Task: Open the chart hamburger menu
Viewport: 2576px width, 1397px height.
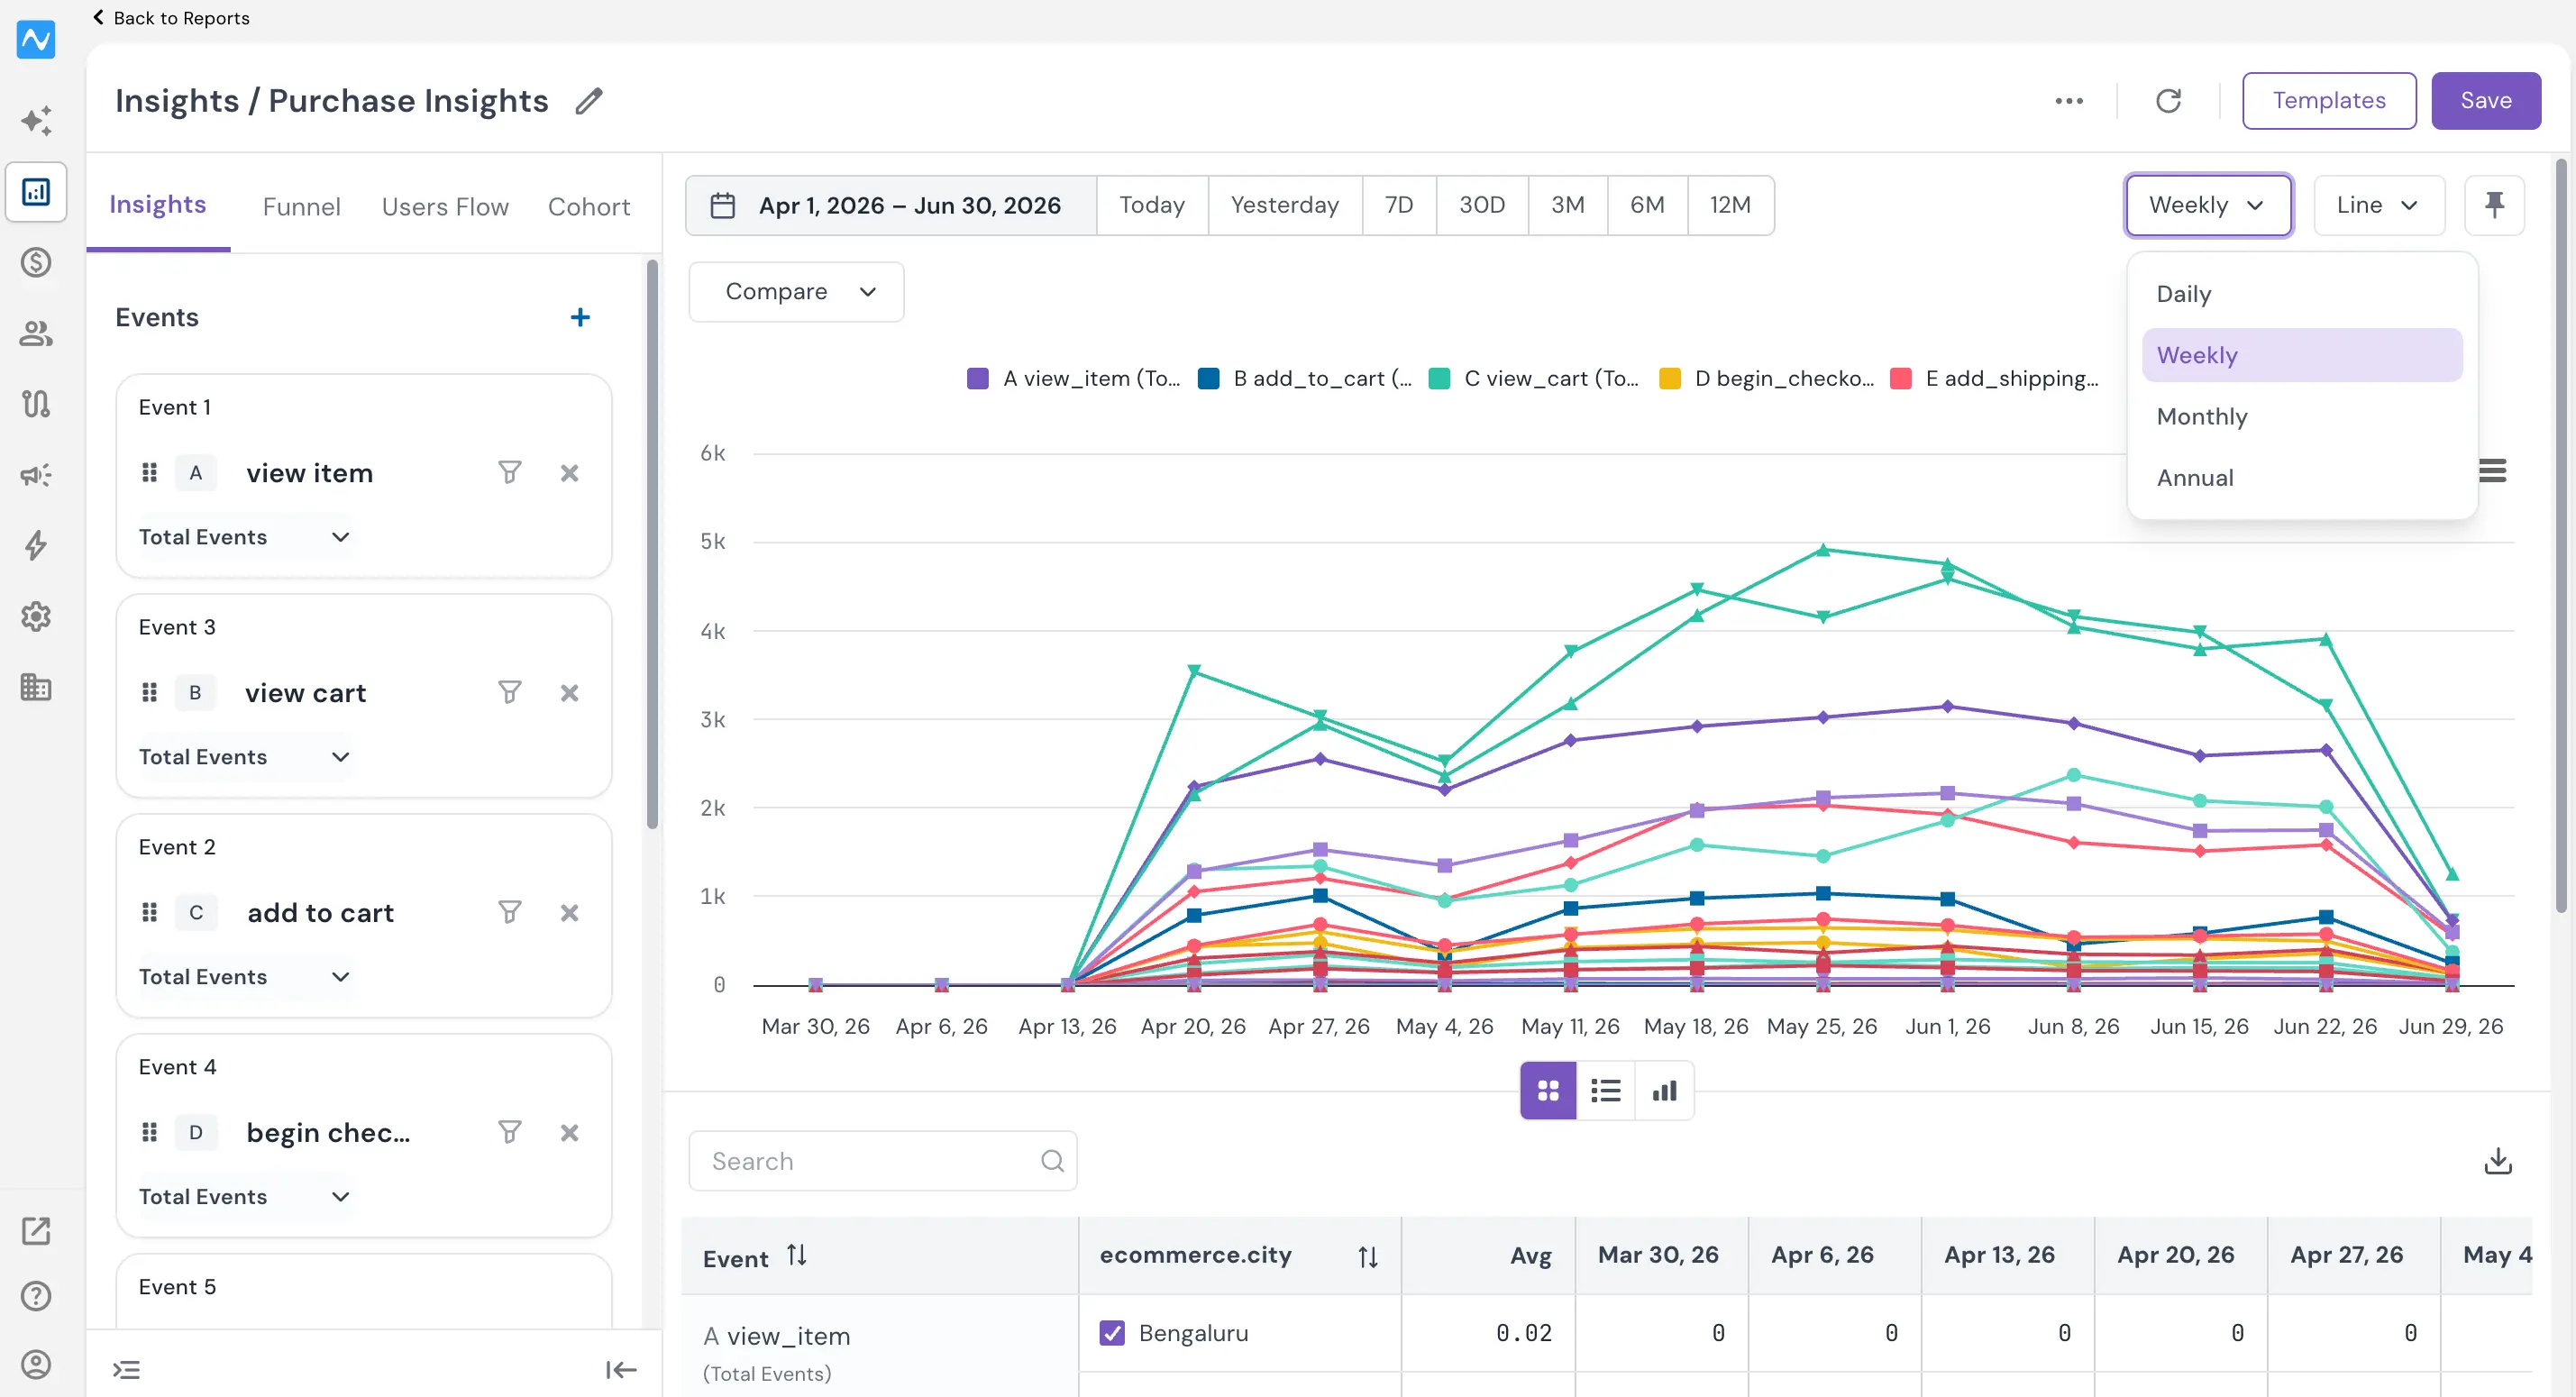Action: (x=2493, y=471)
